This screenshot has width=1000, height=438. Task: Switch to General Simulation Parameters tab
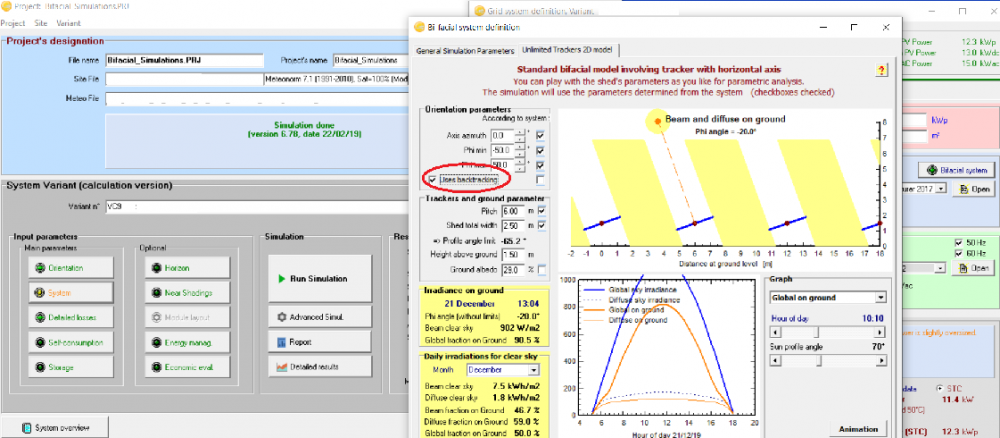point(464,49)
